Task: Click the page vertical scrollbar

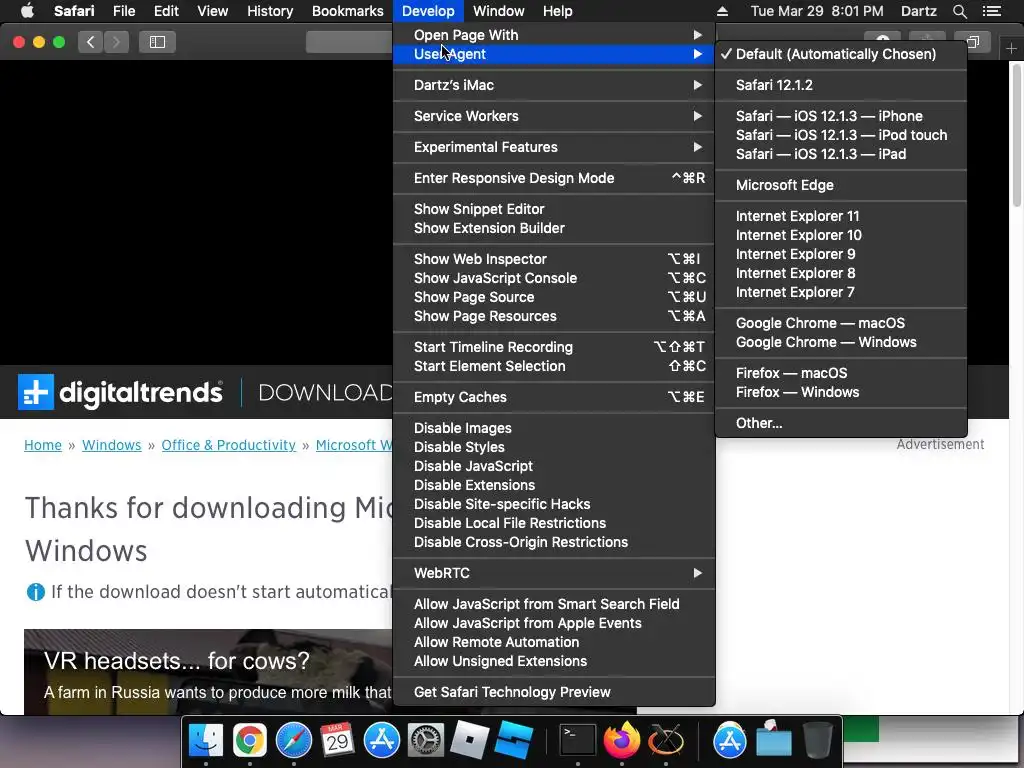Action: [x=1017, y=136]
